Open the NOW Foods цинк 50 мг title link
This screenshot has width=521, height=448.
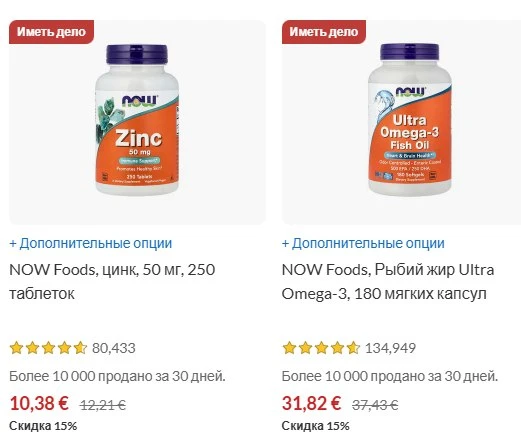pyautogui.click(x=112, y=282)
